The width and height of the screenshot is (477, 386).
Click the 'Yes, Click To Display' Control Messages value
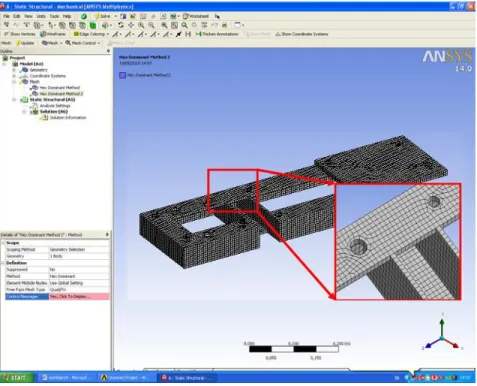coord(79,296)
